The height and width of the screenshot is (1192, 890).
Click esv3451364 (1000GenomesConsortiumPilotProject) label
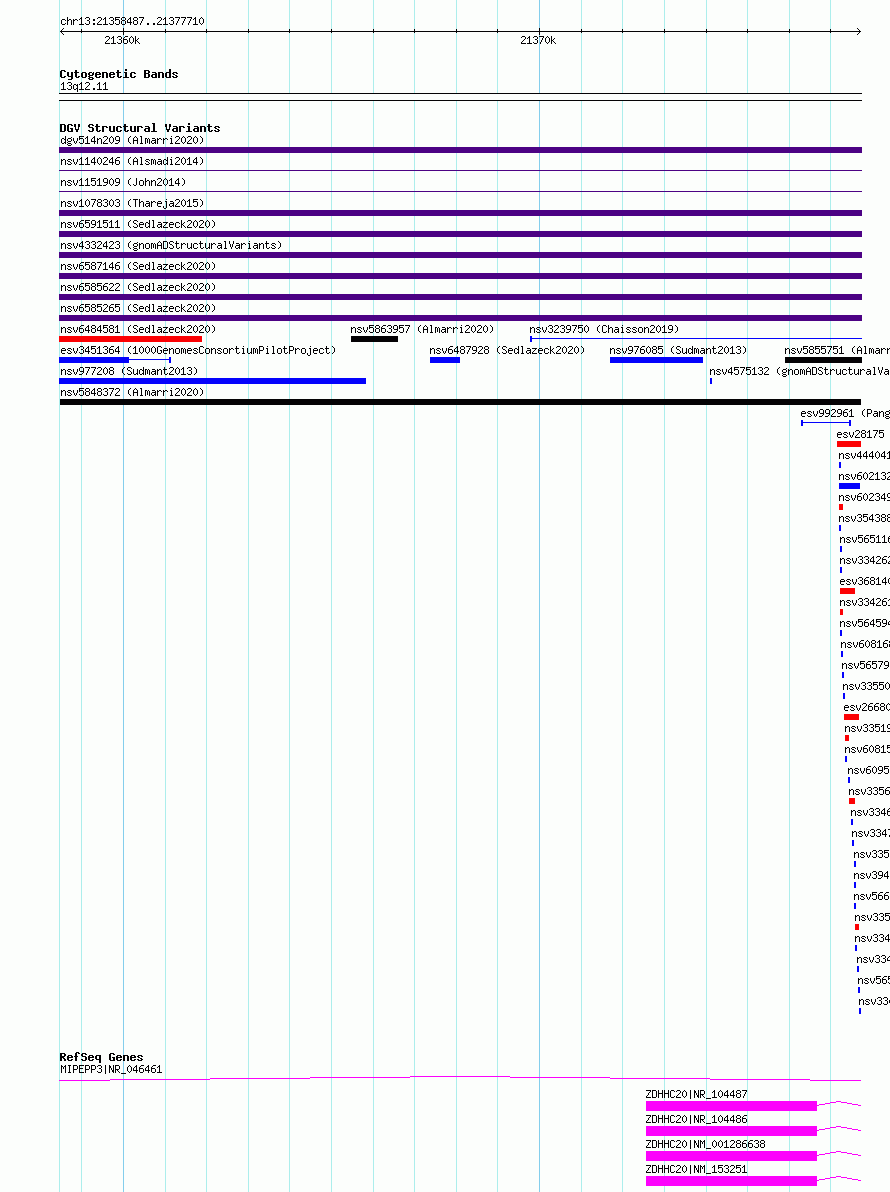pos(198,350)
